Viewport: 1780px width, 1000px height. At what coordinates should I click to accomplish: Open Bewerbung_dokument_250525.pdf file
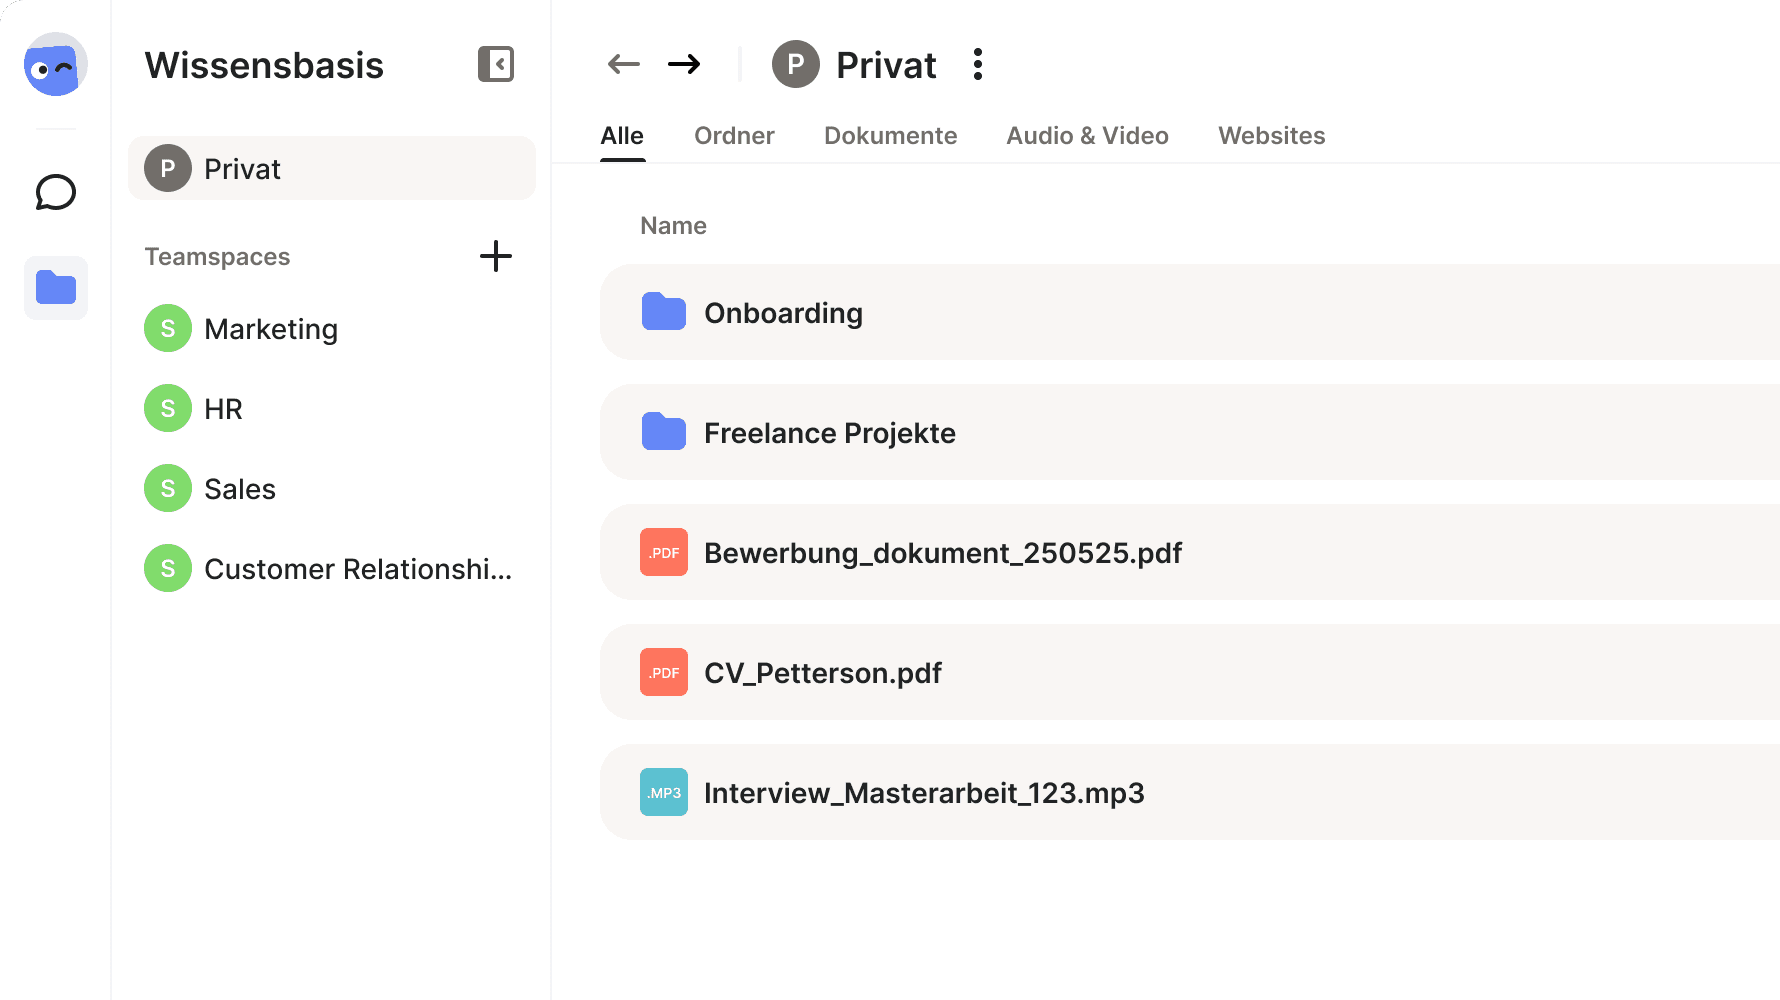(x=1190, y=552)
